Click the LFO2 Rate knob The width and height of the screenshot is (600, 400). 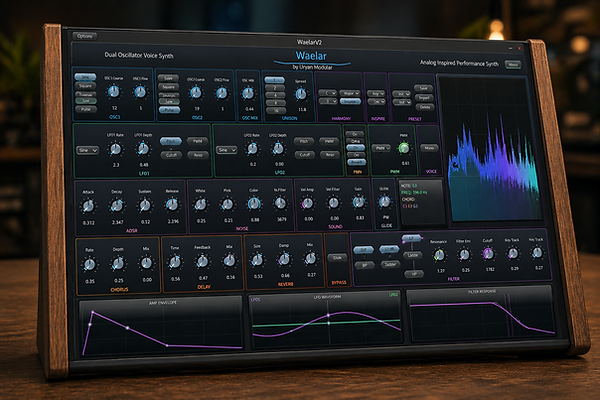click(x=253, y=149)
